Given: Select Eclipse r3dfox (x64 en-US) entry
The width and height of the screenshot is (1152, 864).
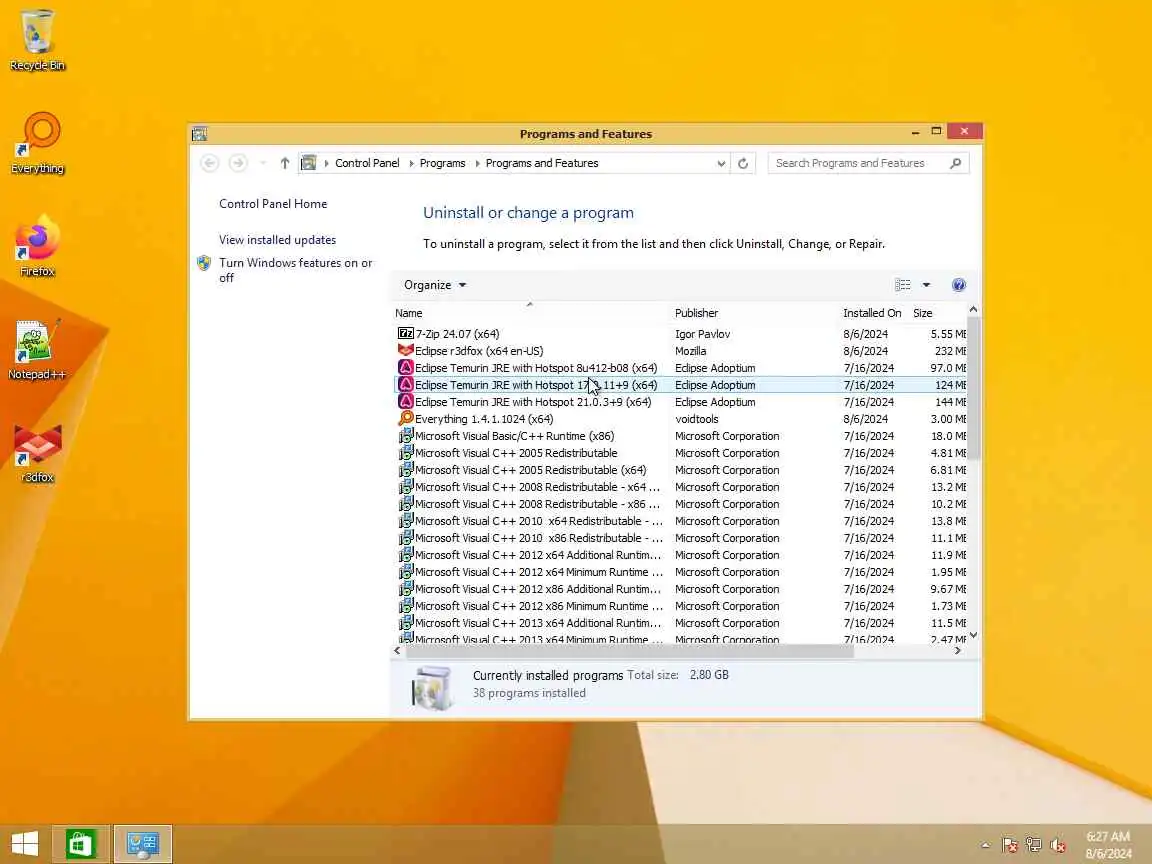Looking at the screenshot, I should (x=680, y=351).
